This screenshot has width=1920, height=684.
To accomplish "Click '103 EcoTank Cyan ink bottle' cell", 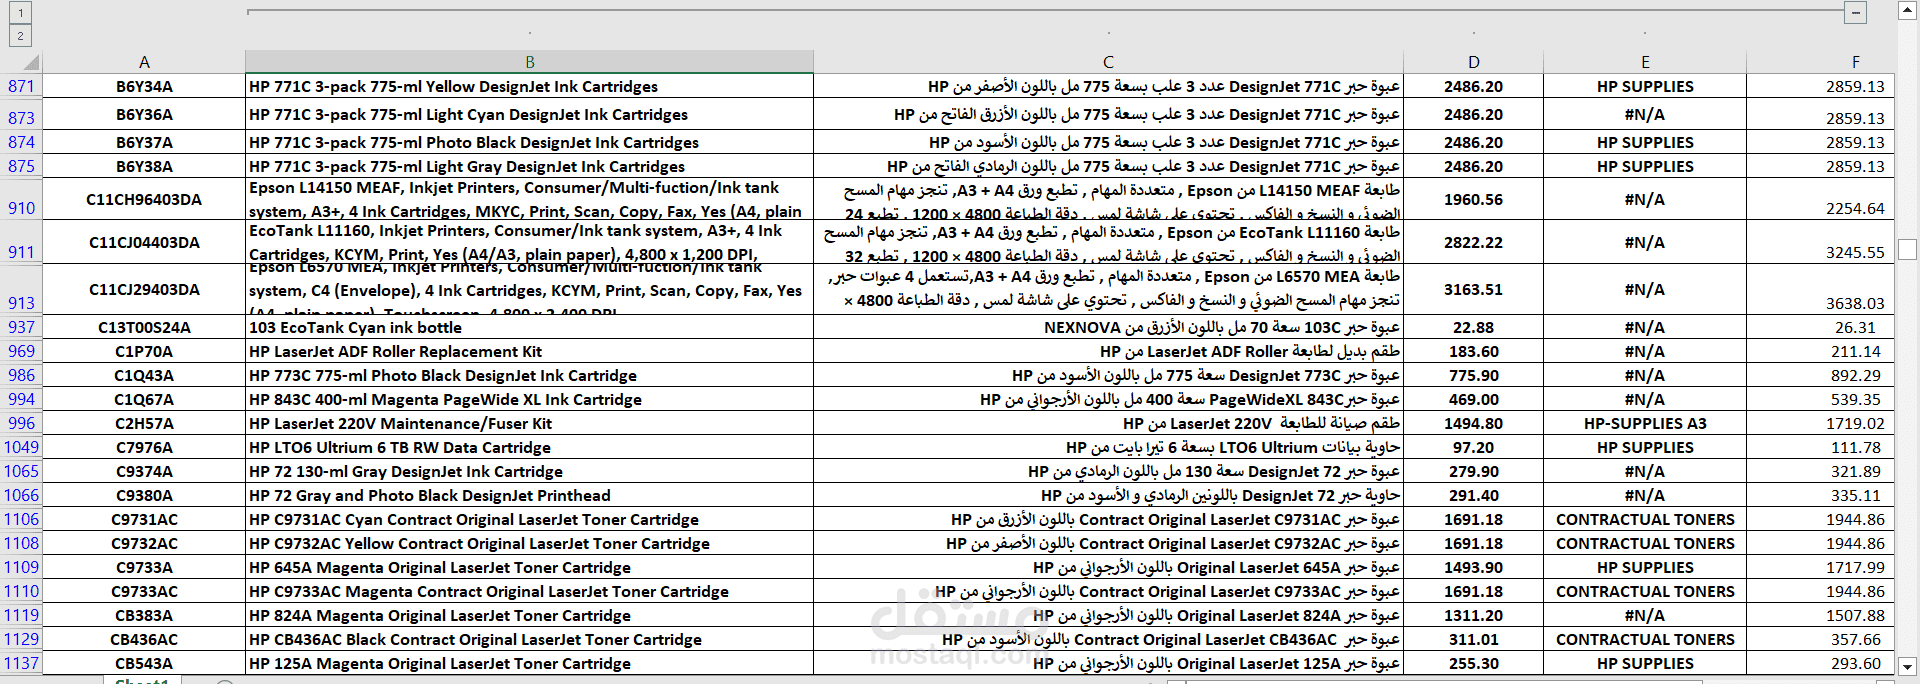I will click(529, 327).
